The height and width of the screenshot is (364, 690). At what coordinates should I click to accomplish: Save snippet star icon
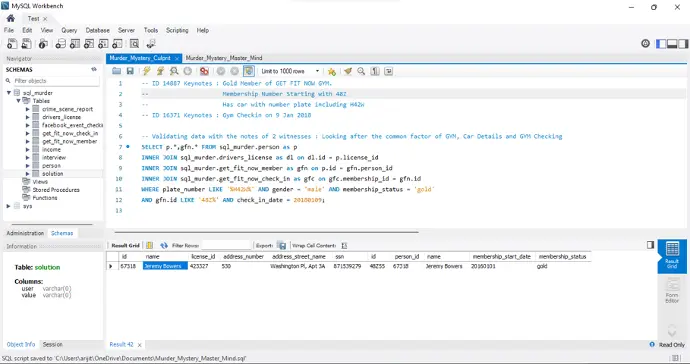[x=332, y=71]
